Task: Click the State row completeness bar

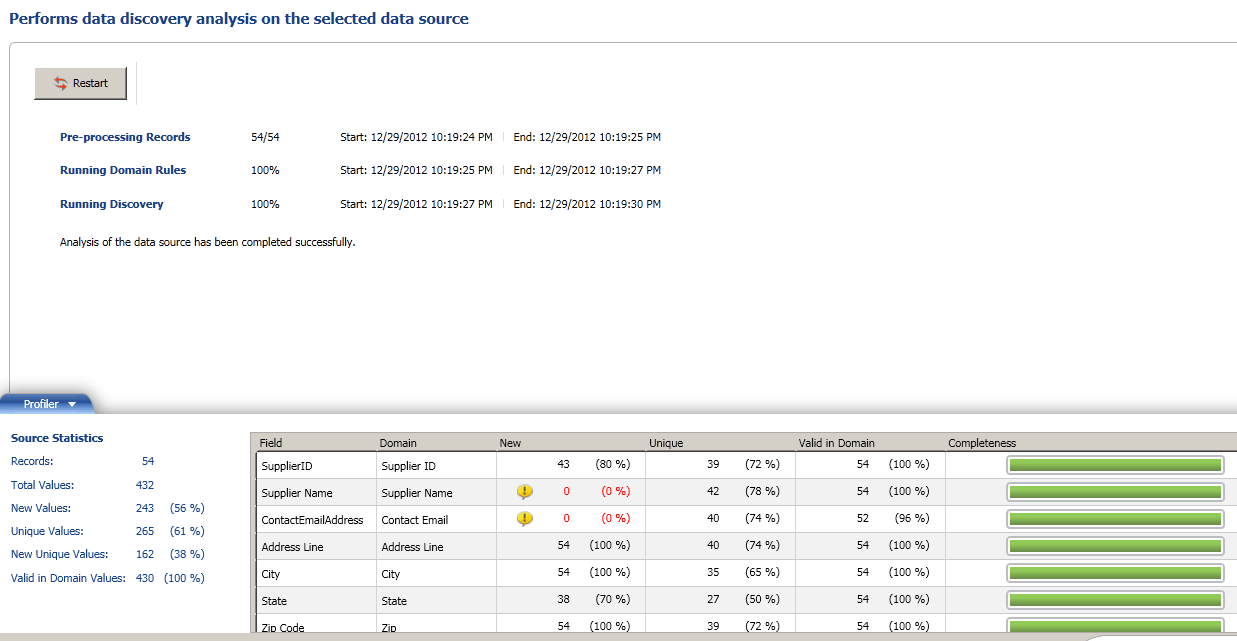Action: (1114, 599)
